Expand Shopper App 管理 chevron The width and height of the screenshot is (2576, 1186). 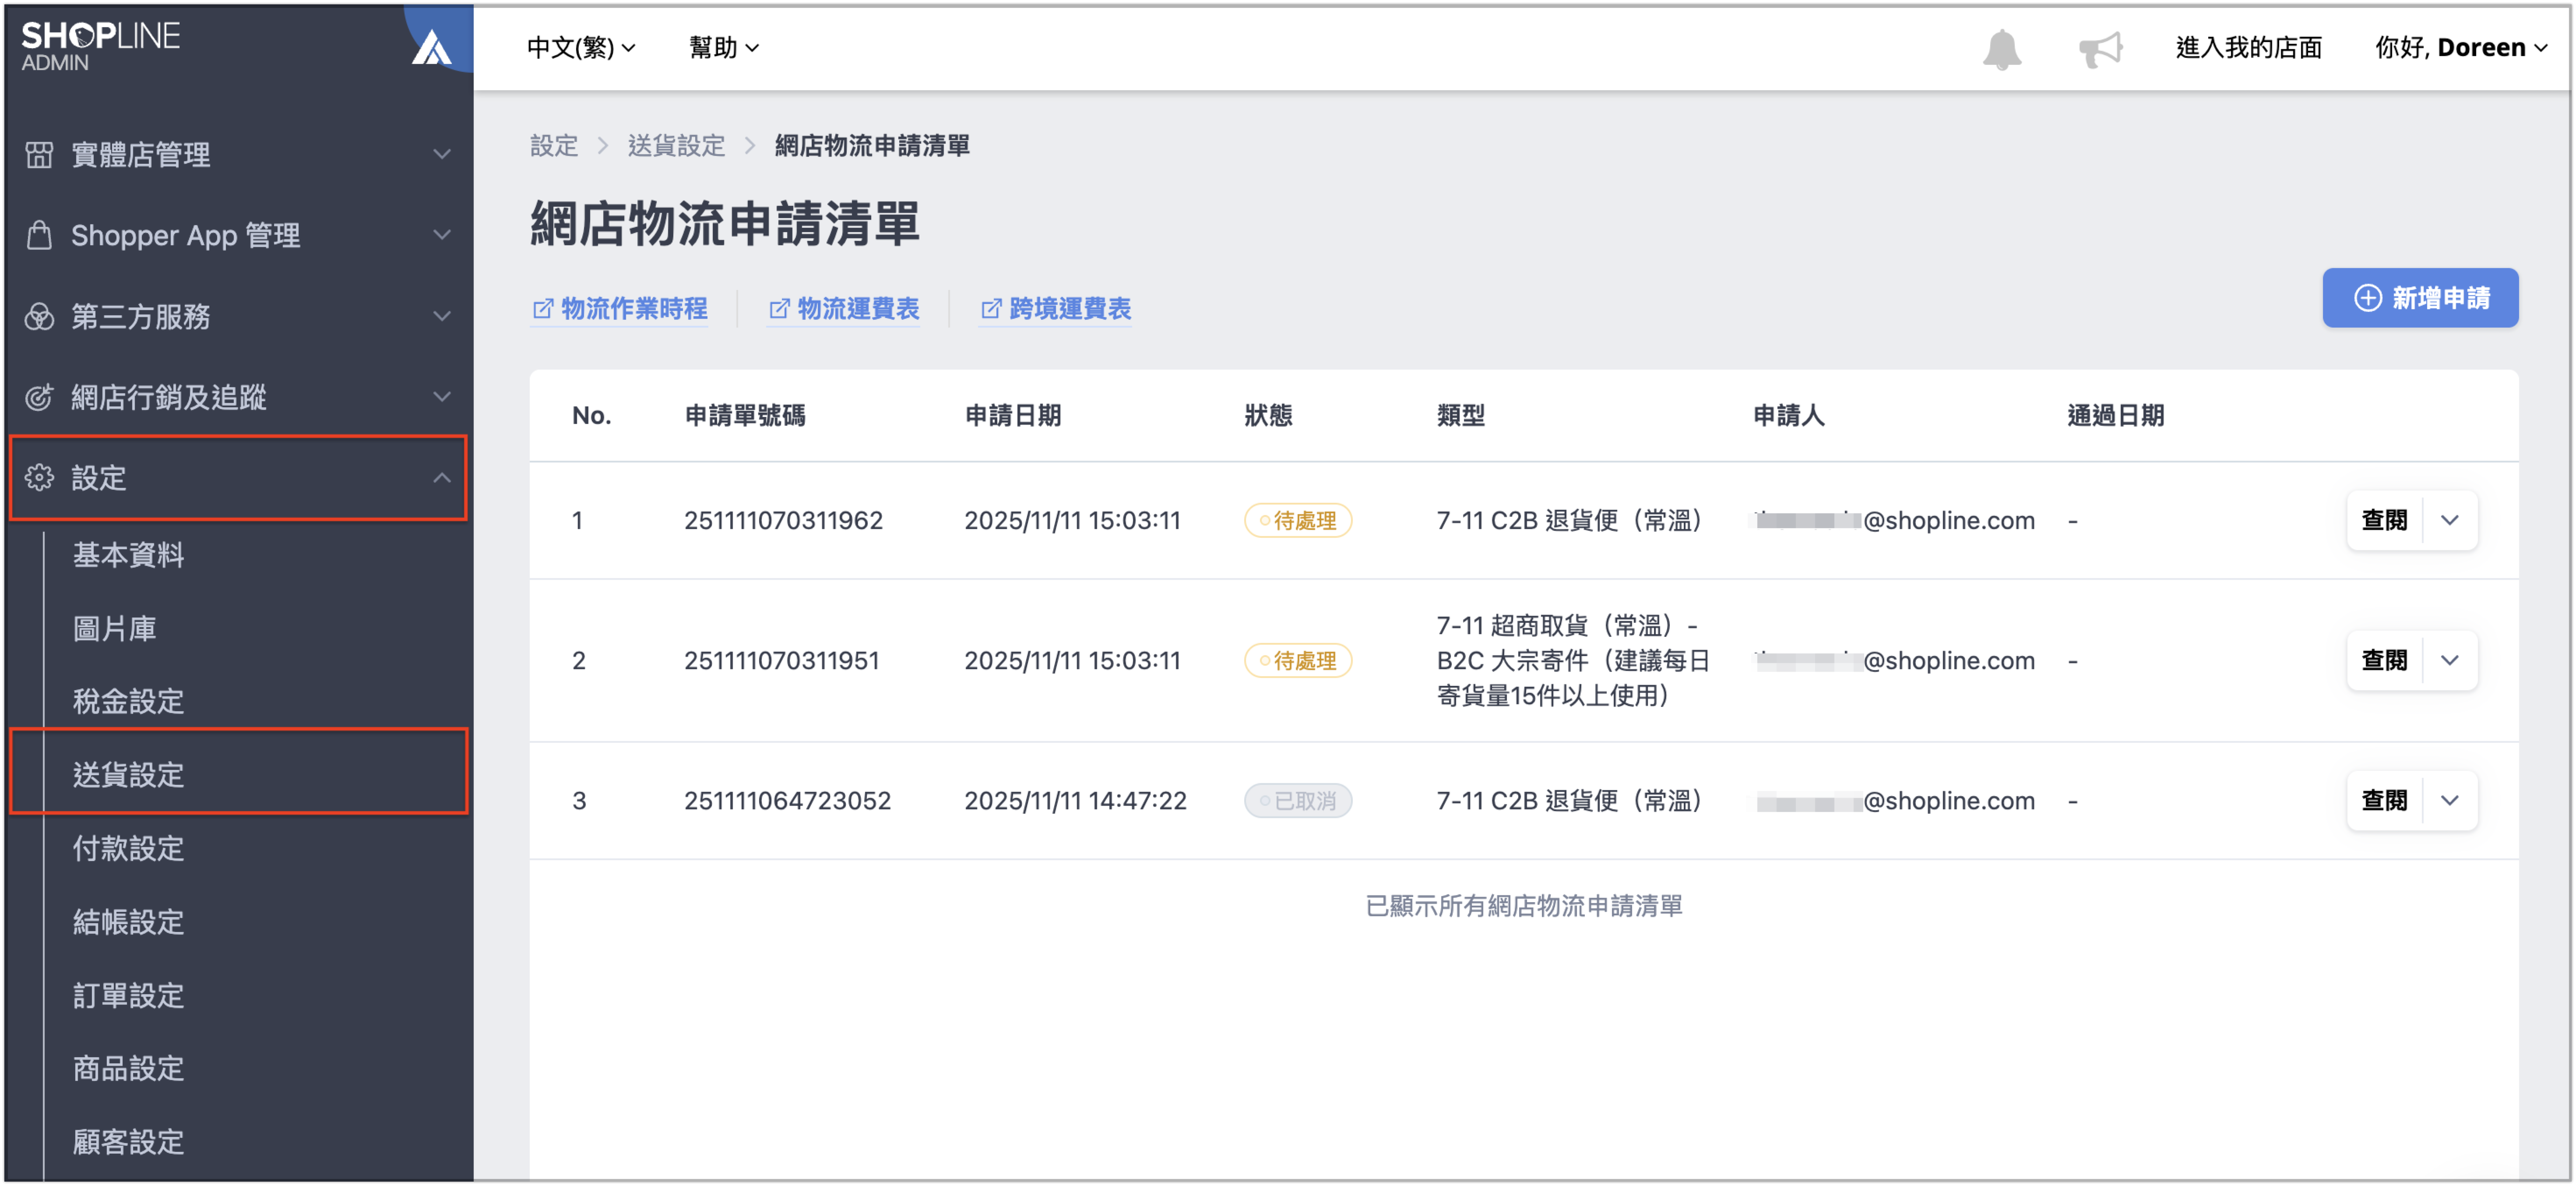[442, 235]
